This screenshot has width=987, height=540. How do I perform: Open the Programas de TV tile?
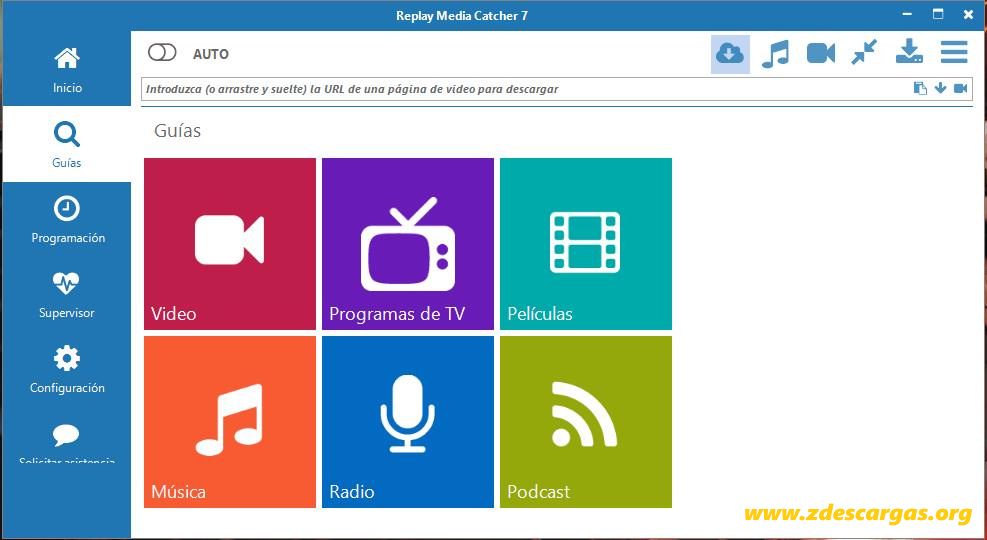click(x=408, y=244)
